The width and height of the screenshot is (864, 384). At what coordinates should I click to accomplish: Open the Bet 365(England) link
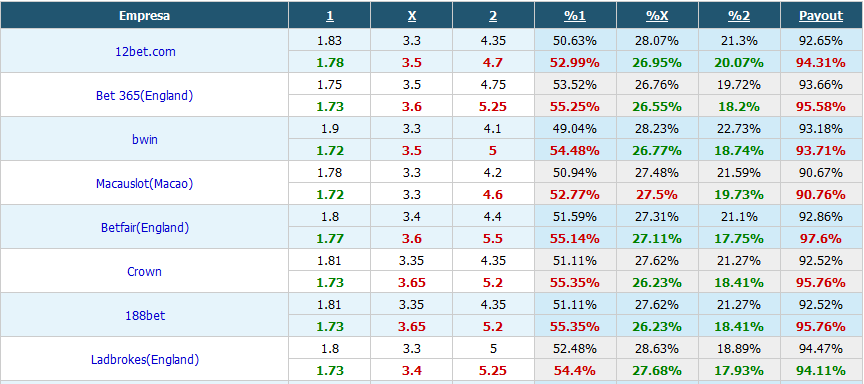point(144,95)
